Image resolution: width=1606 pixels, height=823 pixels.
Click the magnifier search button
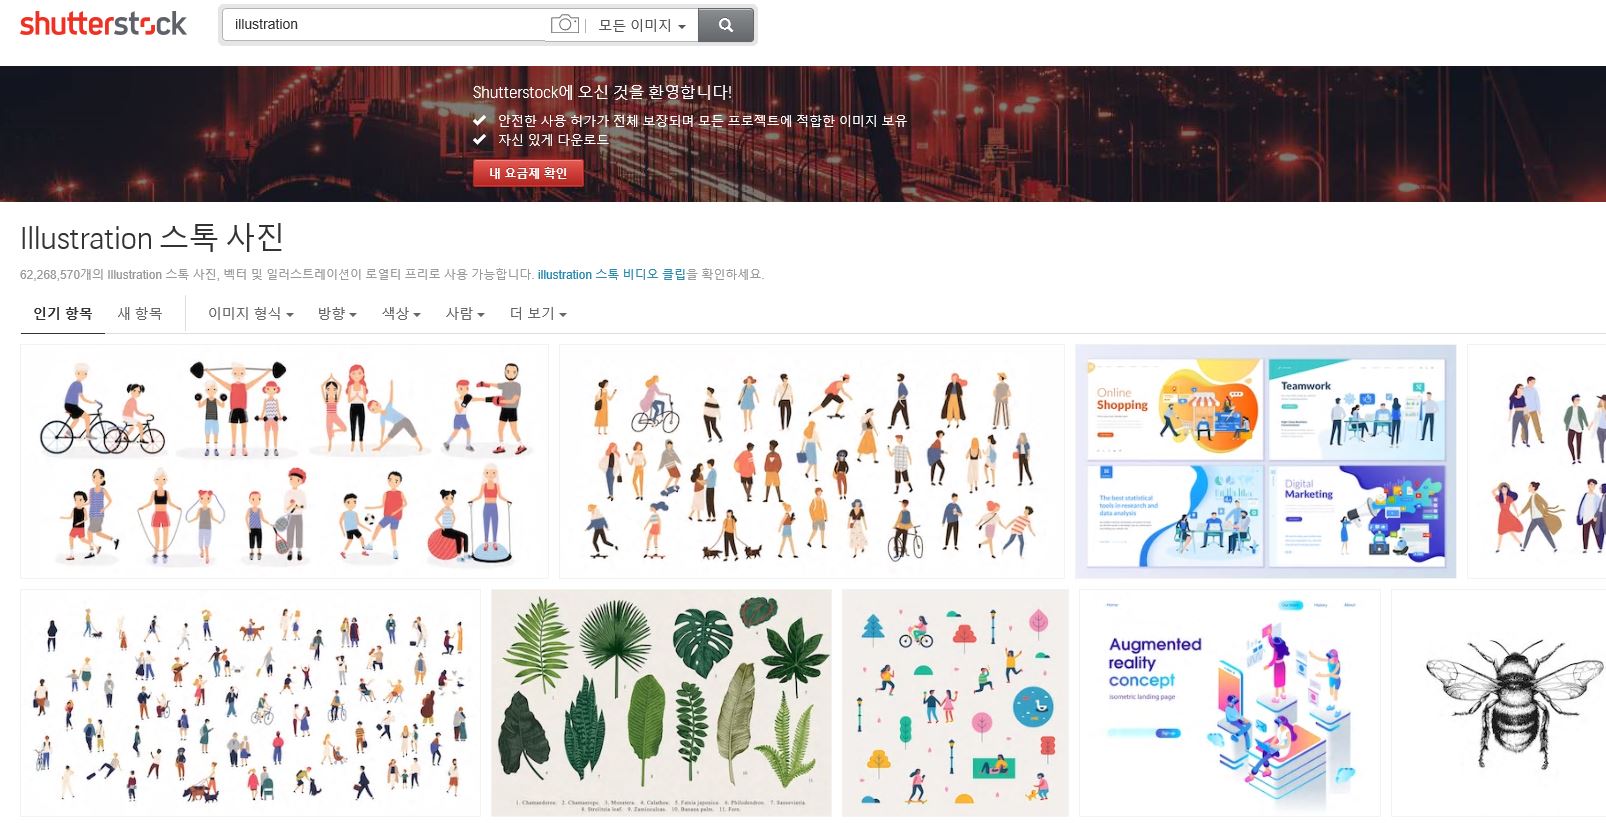click(726, 25)
